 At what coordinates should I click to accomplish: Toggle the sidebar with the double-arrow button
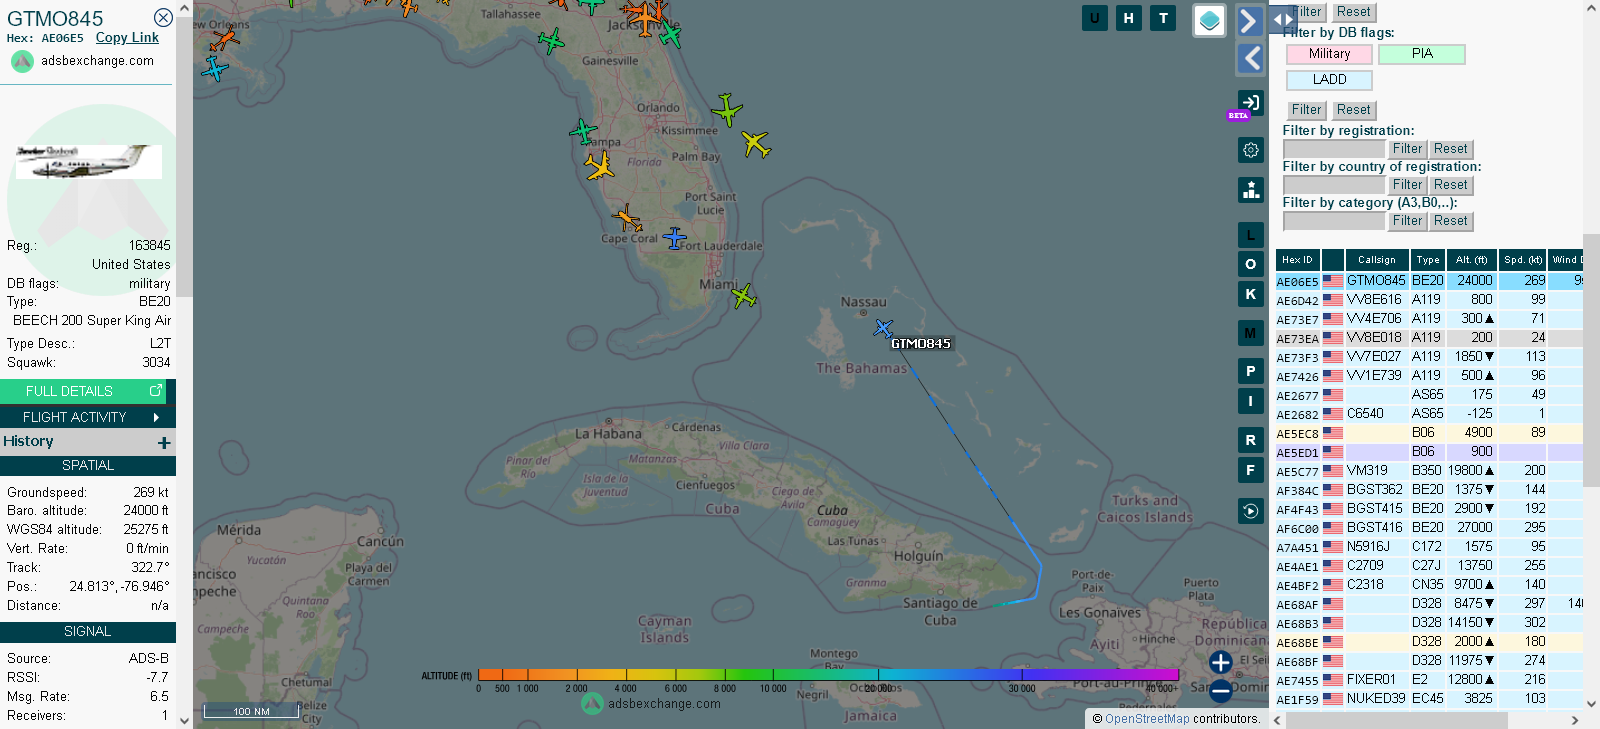point(1283,20)
